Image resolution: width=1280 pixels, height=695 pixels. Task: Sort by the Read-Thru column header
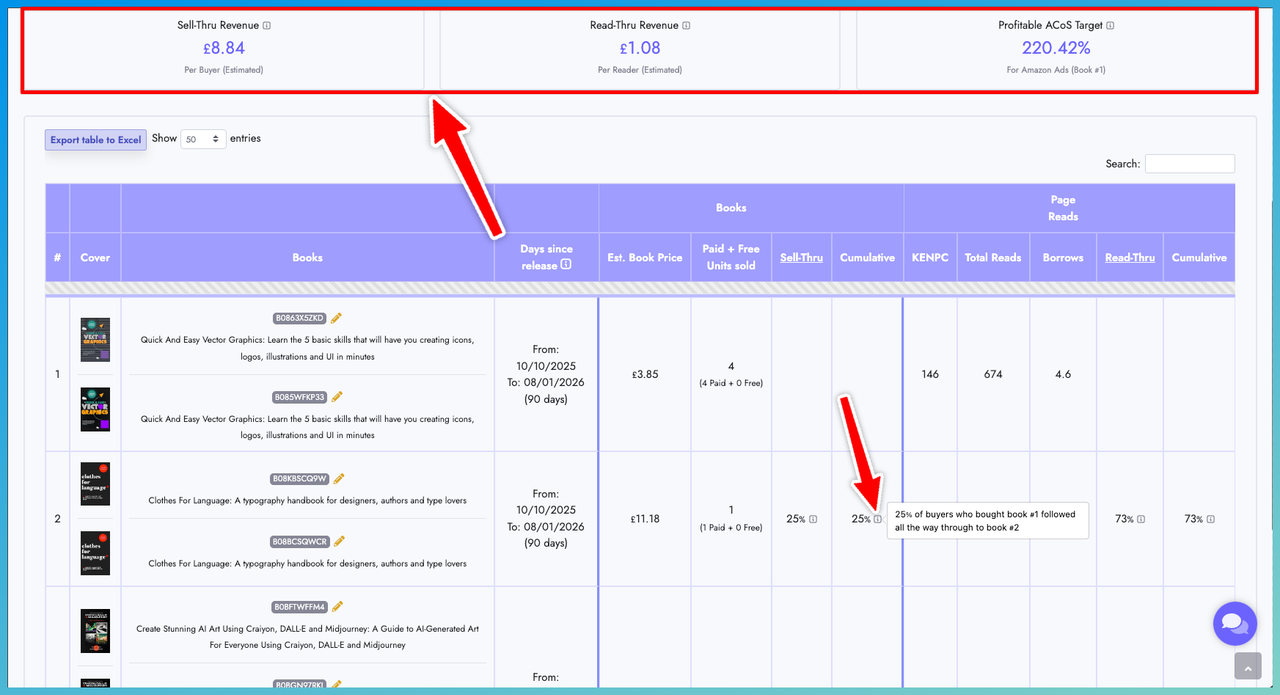tap(1130, 258)
